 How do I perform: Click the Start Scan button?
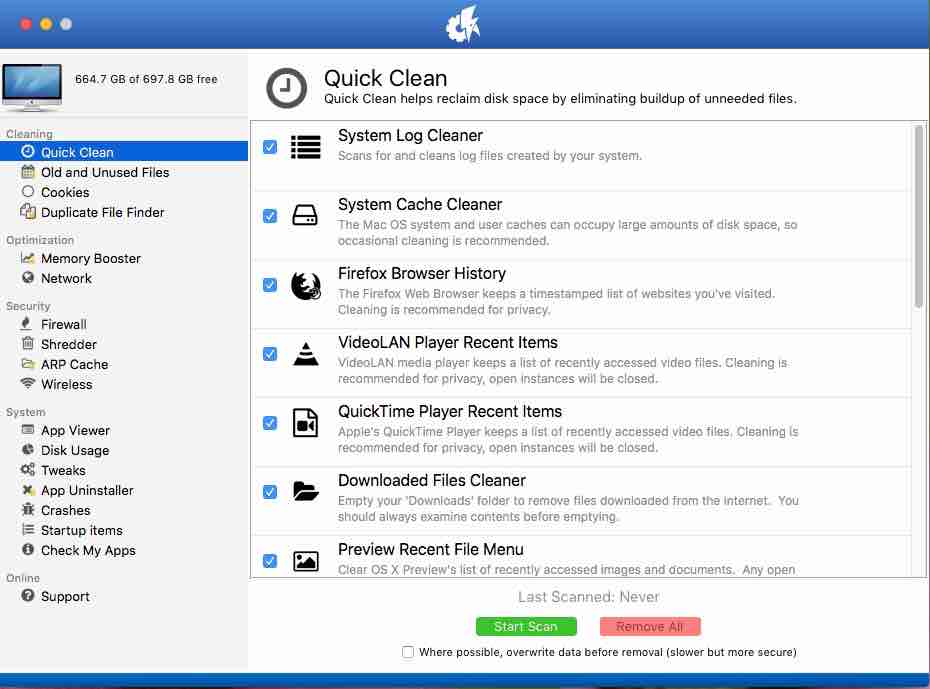pos(526,627)
